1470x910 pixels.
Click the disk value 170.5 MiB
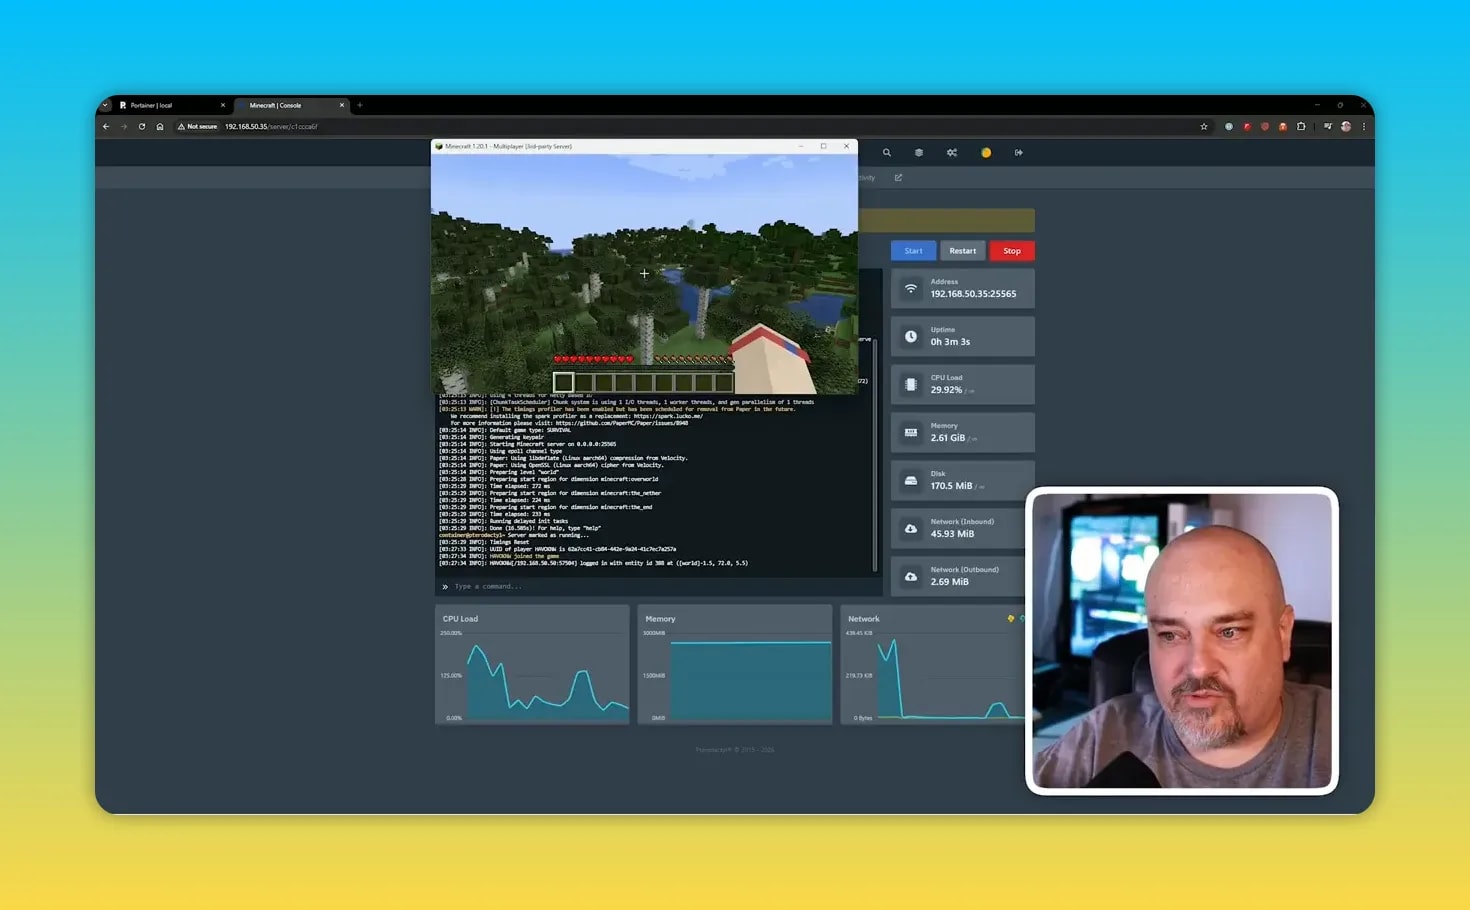[951, 486]
